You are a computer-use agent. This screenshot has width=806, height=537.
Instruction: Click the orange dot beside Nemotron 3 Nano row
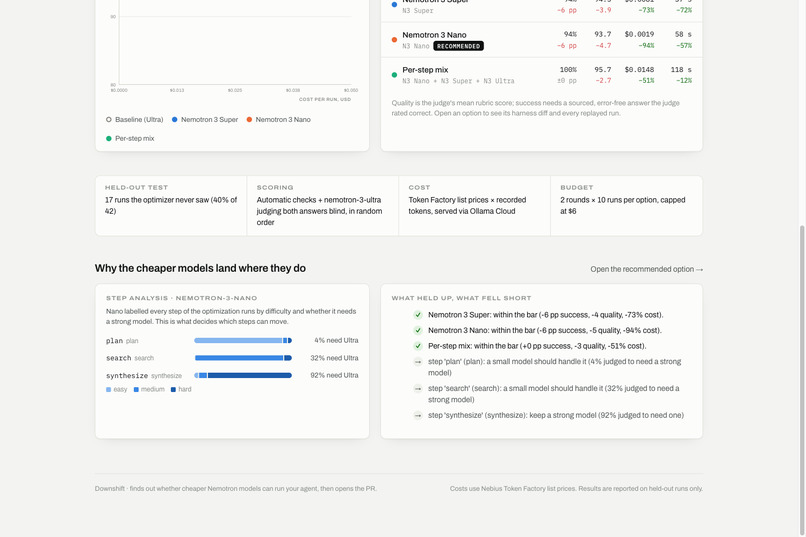pos(394,40)
